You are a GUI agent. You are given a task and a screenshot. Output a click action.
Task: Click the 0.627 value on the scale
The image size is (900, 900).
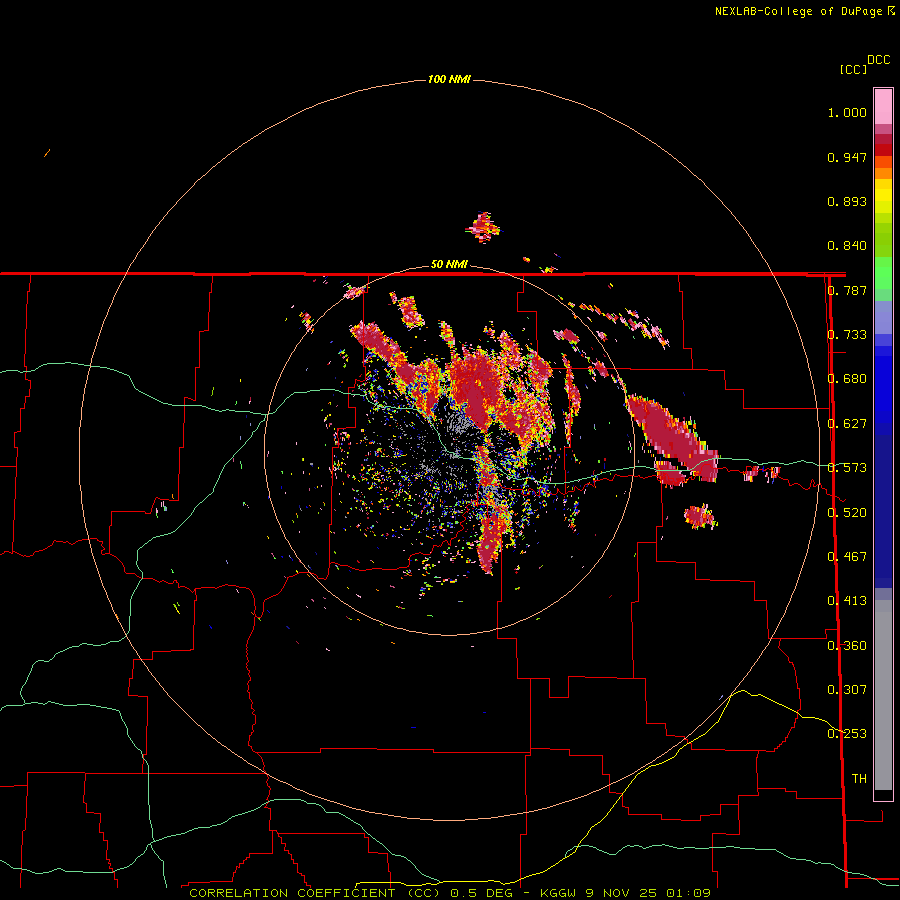coord(847,424)
